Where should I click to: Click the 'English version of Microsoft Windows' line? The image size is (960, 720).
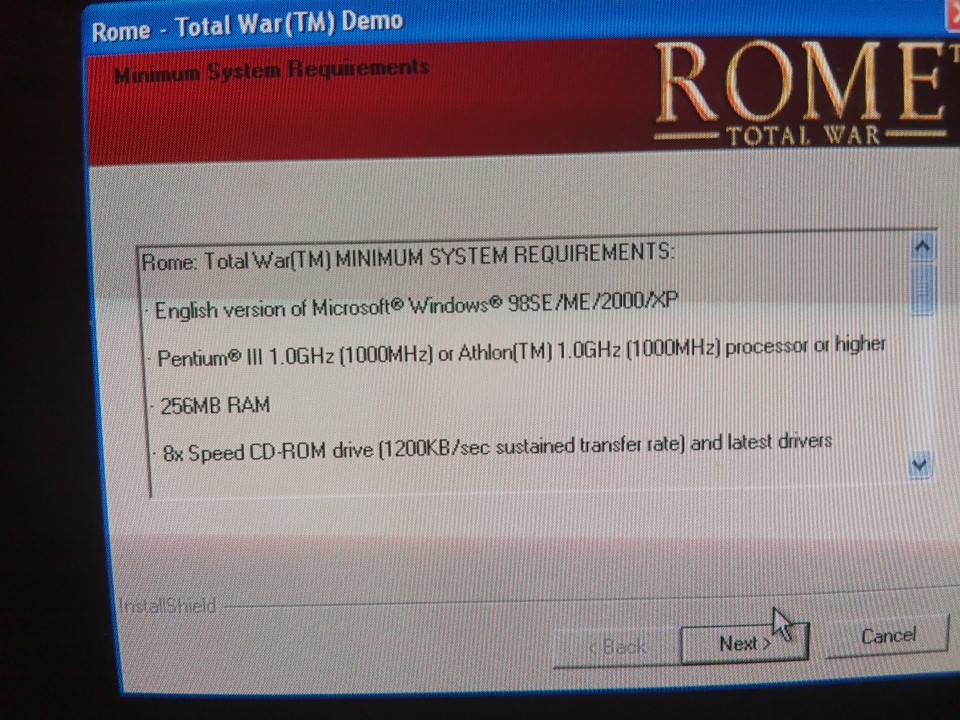pyautogui.click(x=416, y=306)
